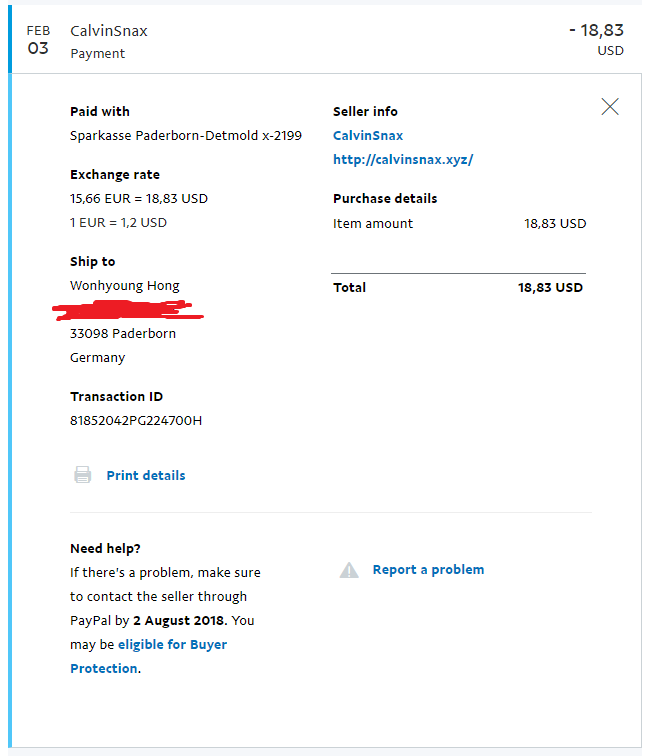
Task: Click the recipient name Wonhyoung Hong
Action: tap(124, 285)
